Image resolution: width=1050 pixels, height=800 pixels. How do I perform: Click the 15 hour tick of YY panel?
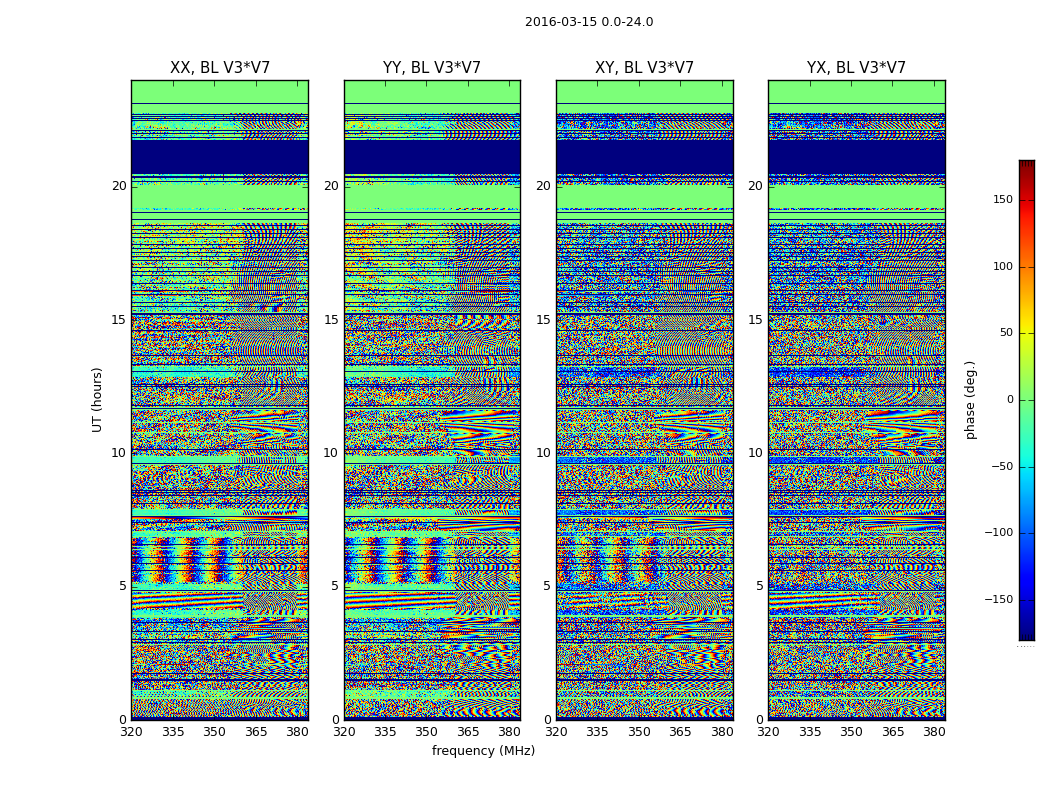pyautogui.click(x=331, y=320)
